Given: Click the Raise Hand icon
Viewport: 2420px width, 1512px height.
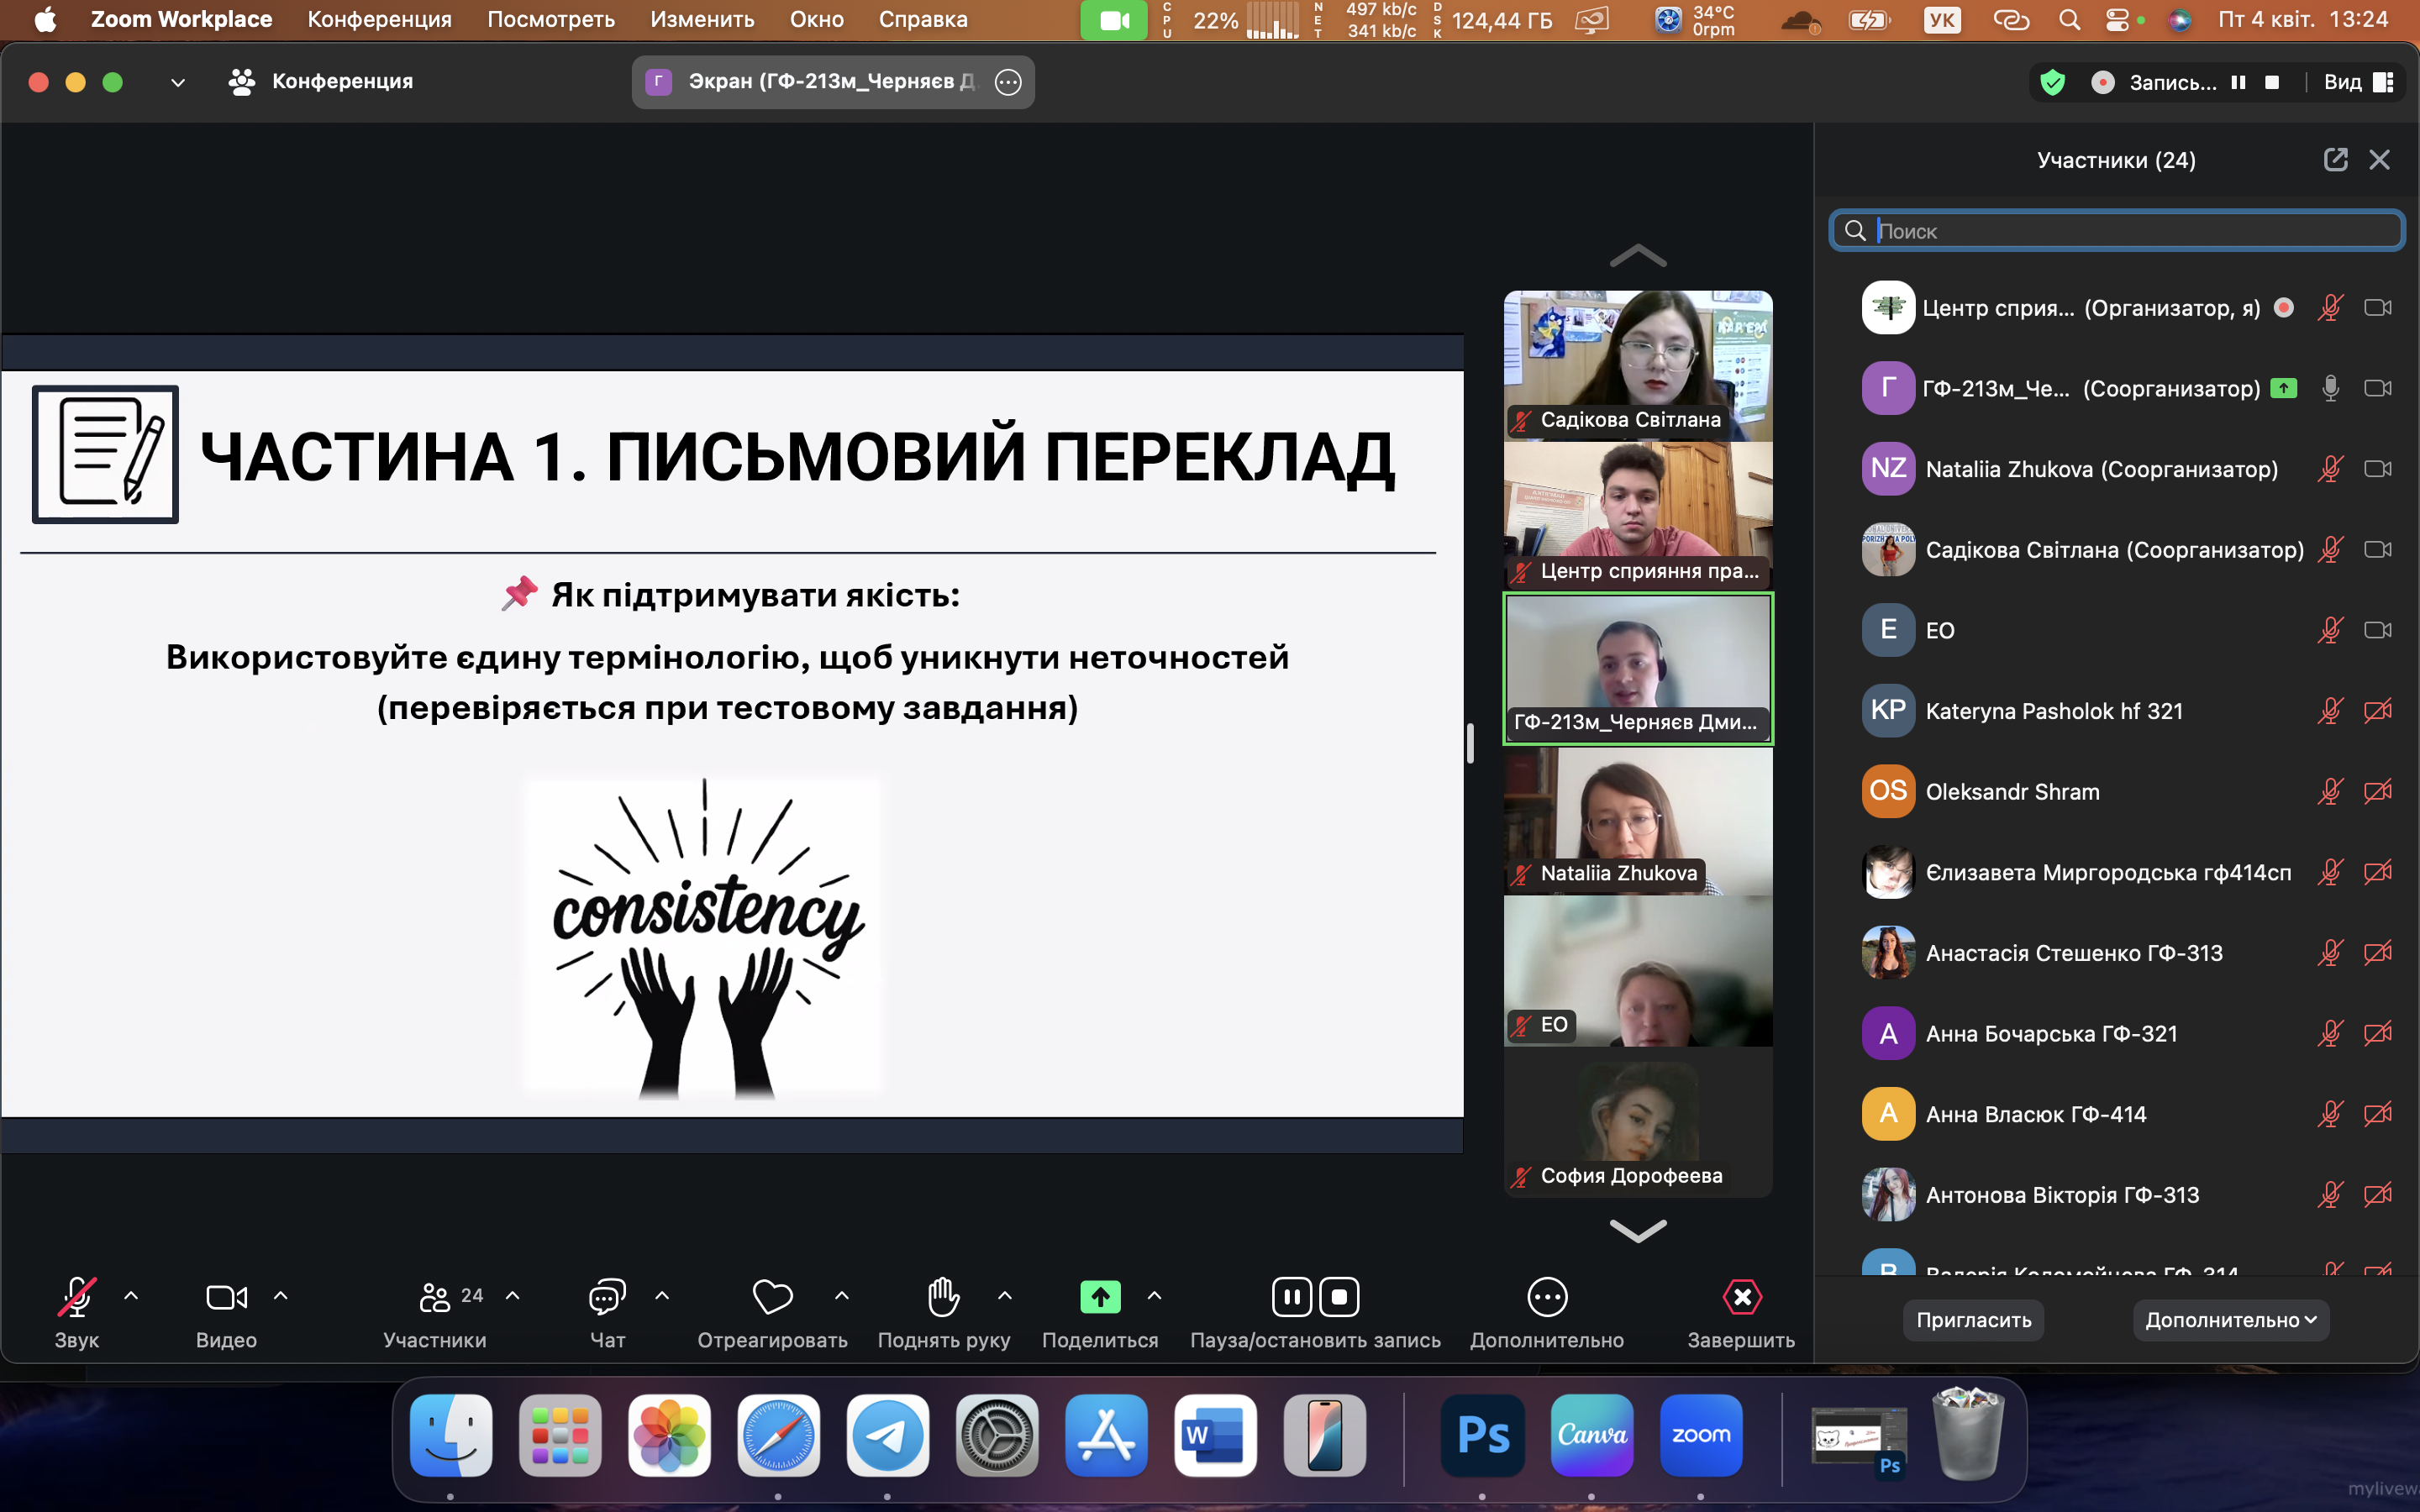Looking at the screenshot, I should pyautogui.click(x=943, y=1297).
